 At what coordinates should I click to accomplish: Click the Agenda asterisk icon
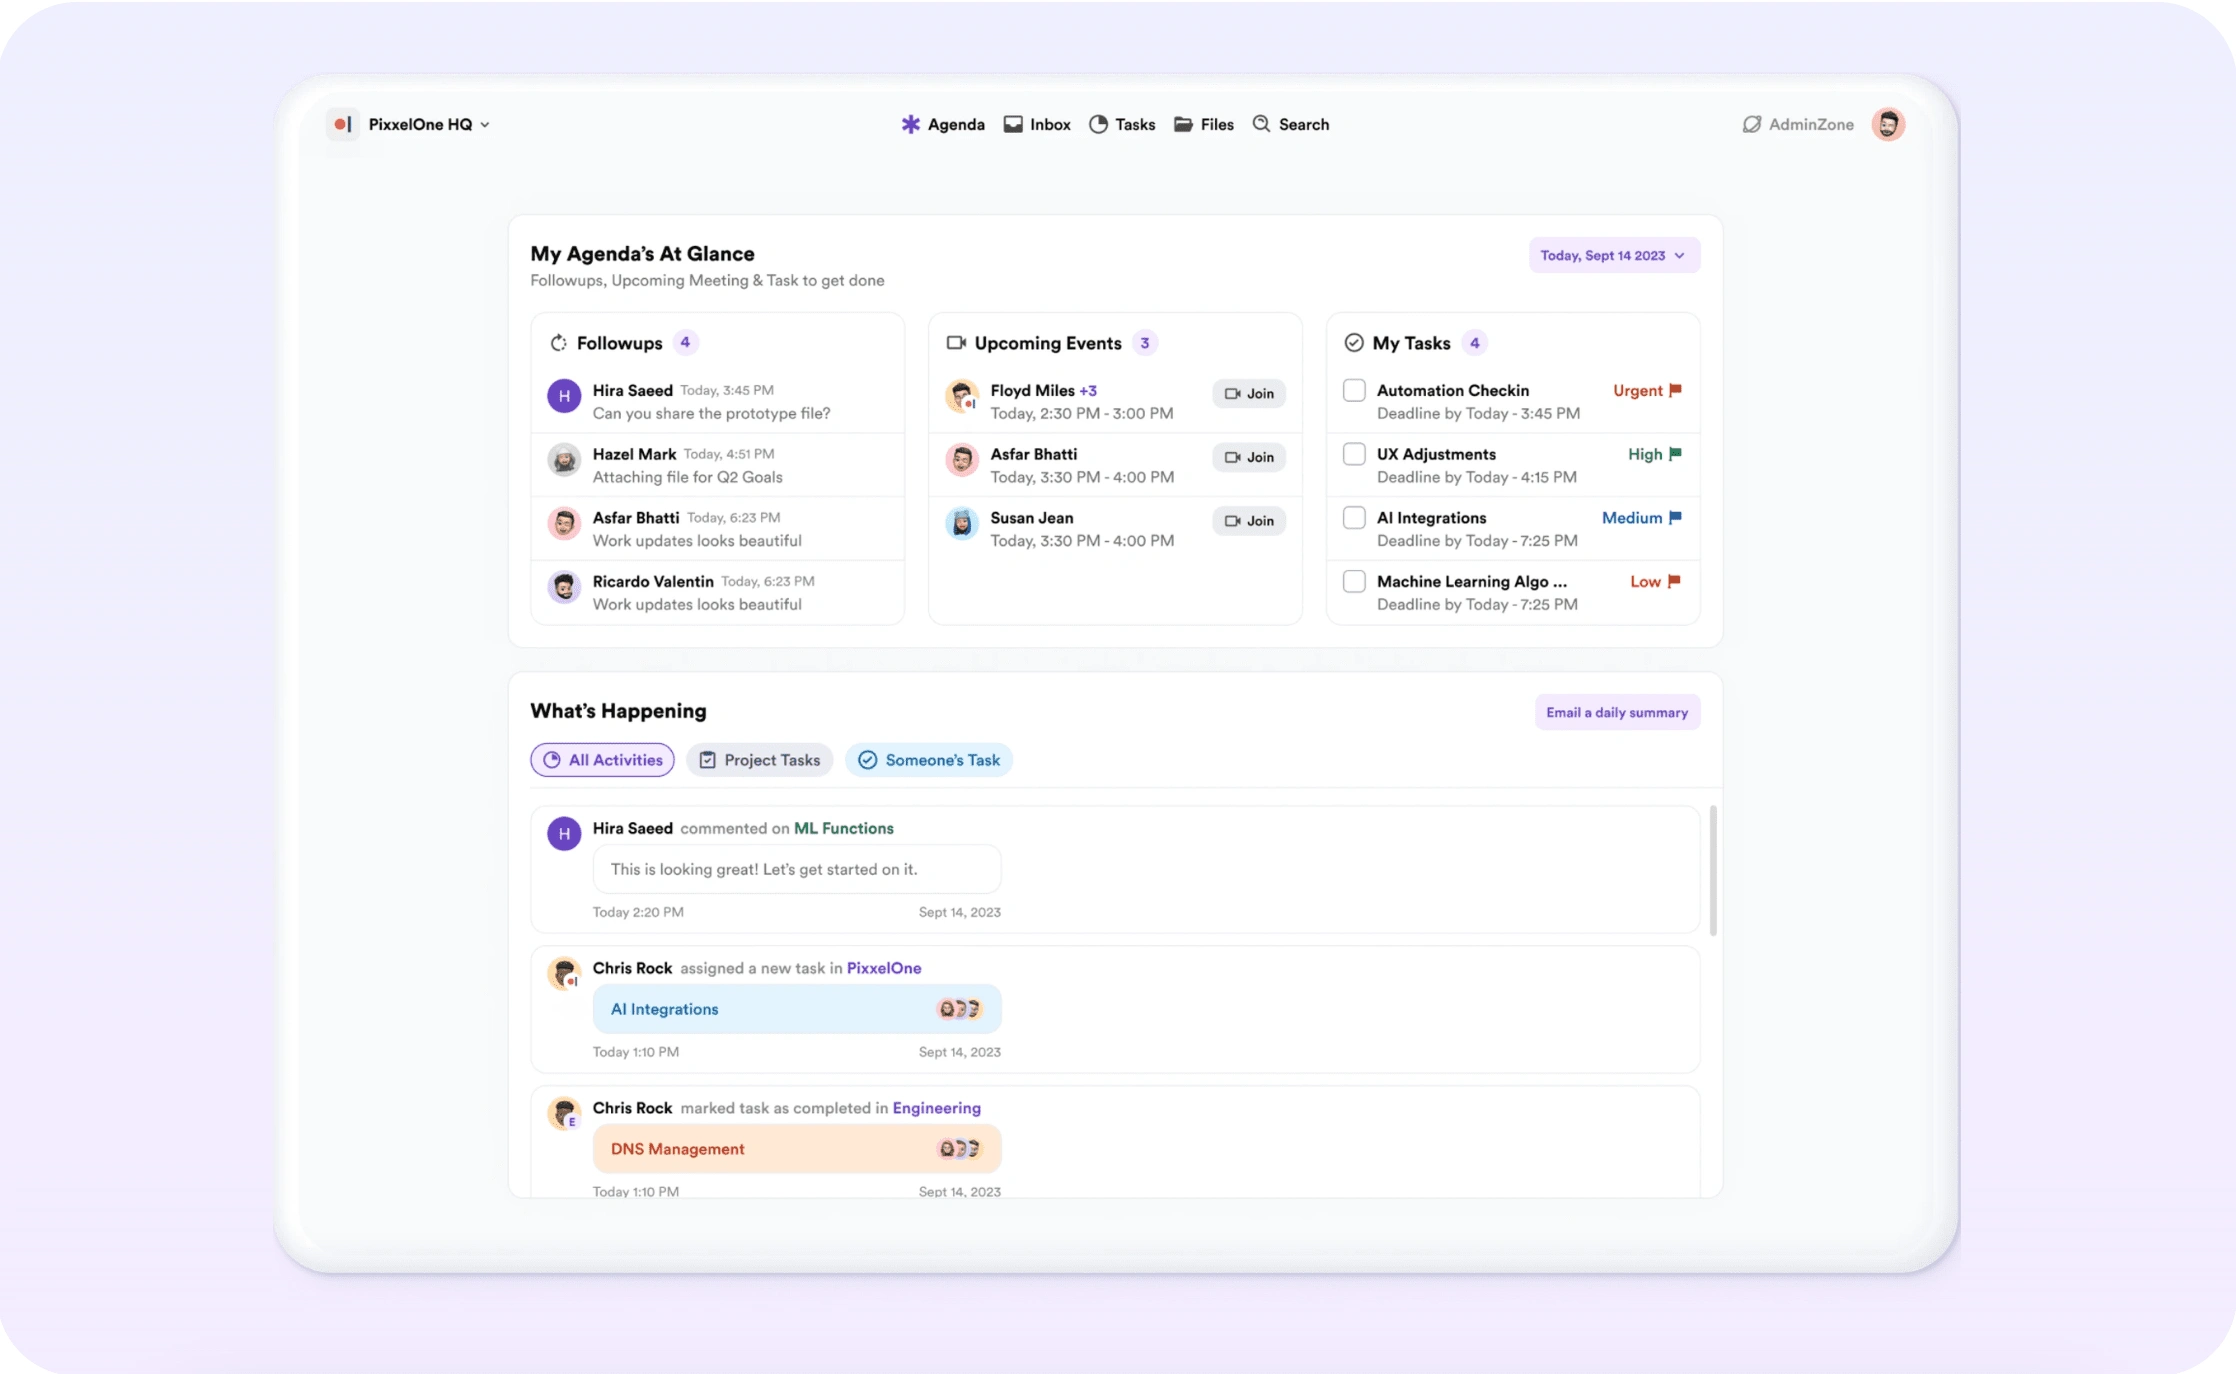click(x=910, y=124)
